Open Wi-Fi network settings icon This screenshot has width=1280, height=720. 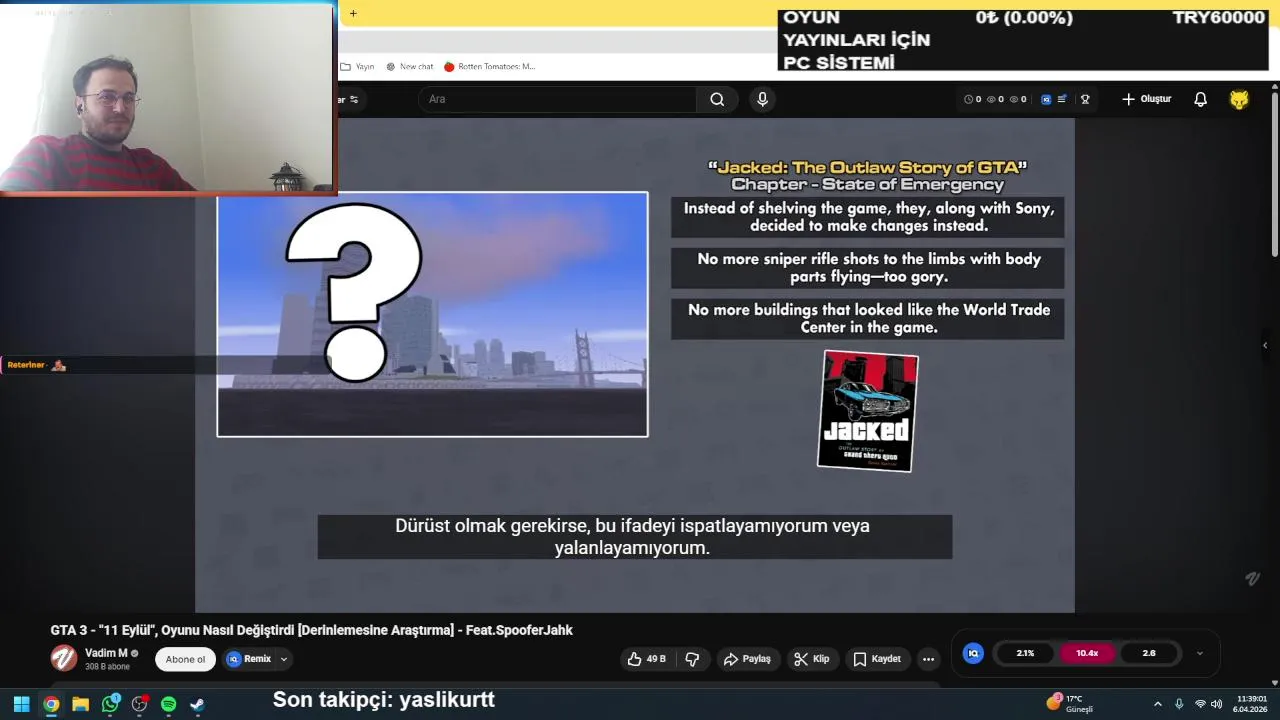click(x=1200, y=704)
